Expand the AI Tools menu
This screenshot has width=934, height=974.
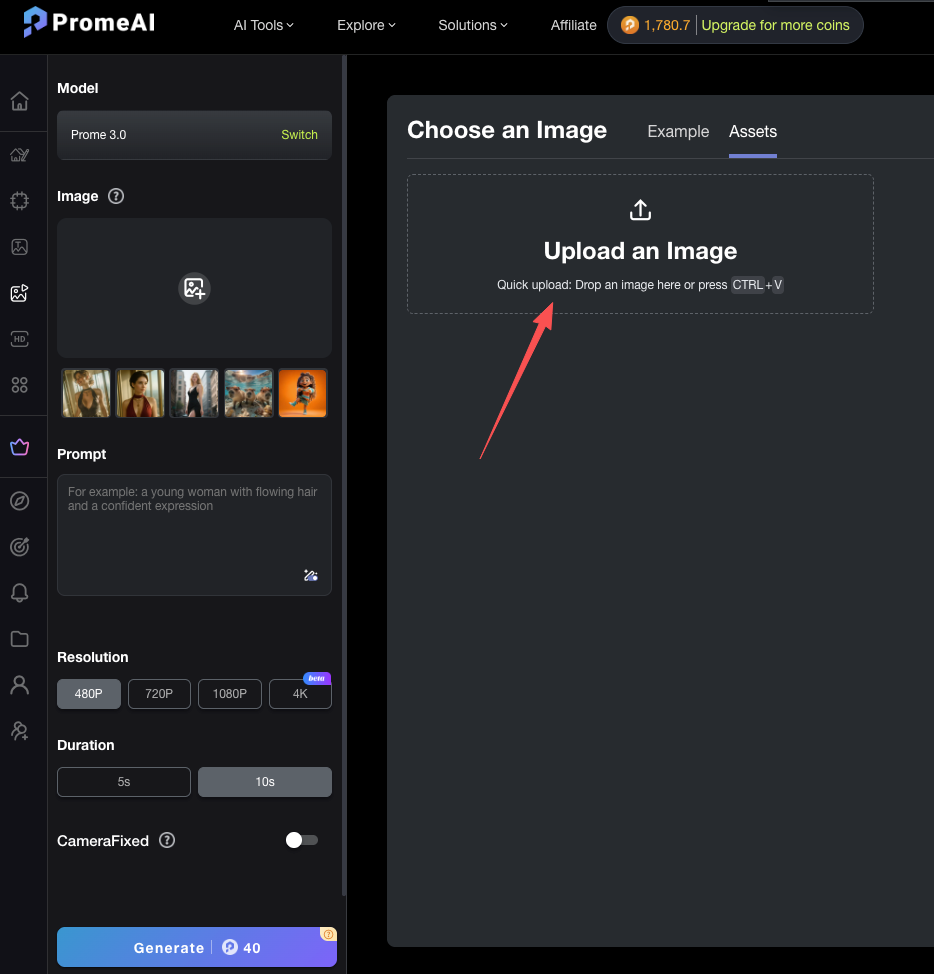(x=263, y=25)
